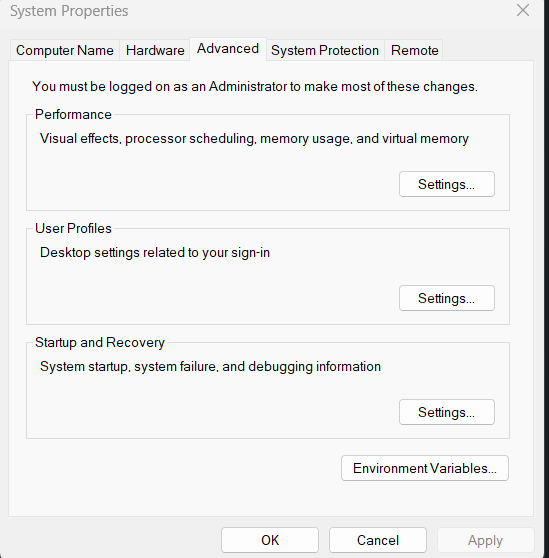
Task: Click the User Profiles group label
Action: click(73, 228)
